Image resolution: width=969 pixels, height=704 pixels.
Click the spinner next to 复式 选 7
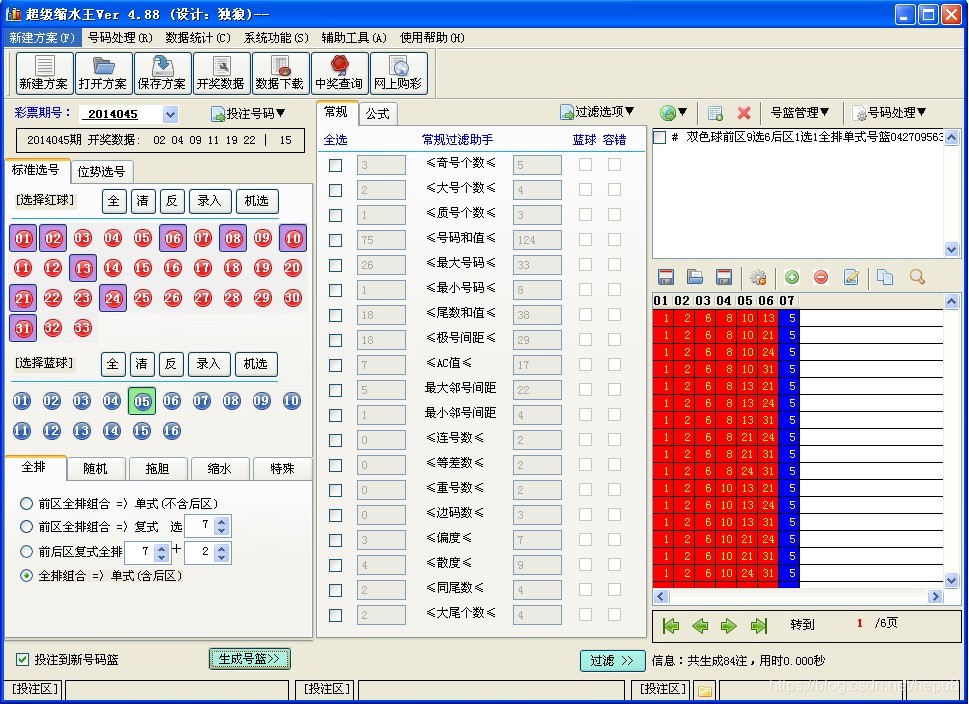222,526
